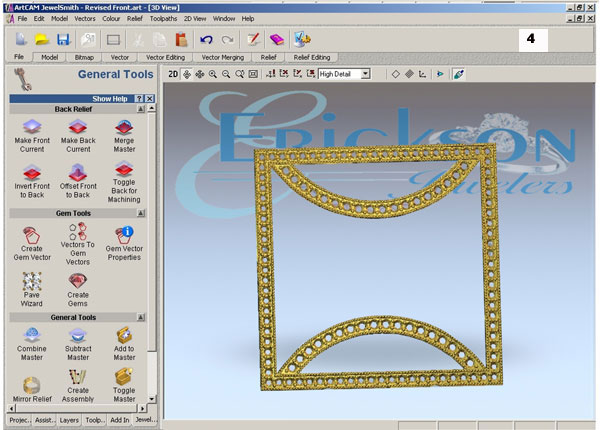Switch to the Bitmap toolbar tab

[84, 57]
